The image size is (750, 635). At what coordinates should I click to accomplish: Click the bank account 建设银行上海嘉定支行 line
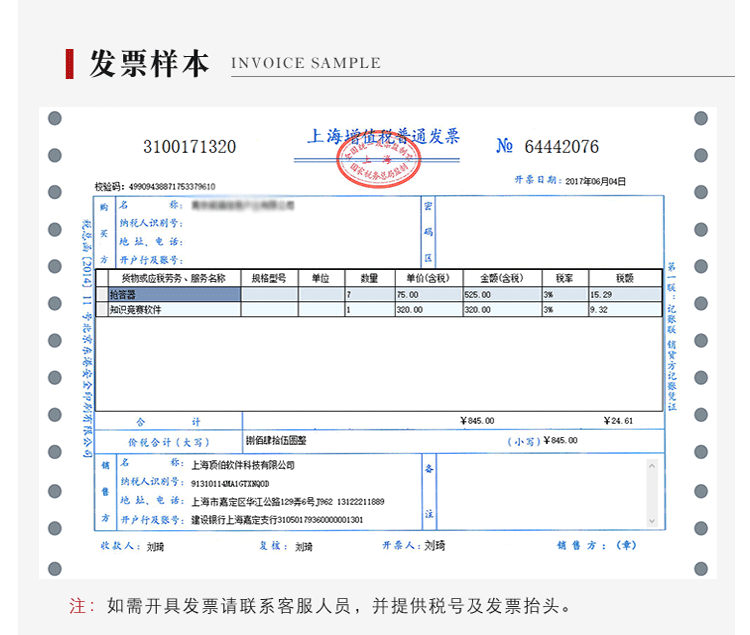[277, 520]
